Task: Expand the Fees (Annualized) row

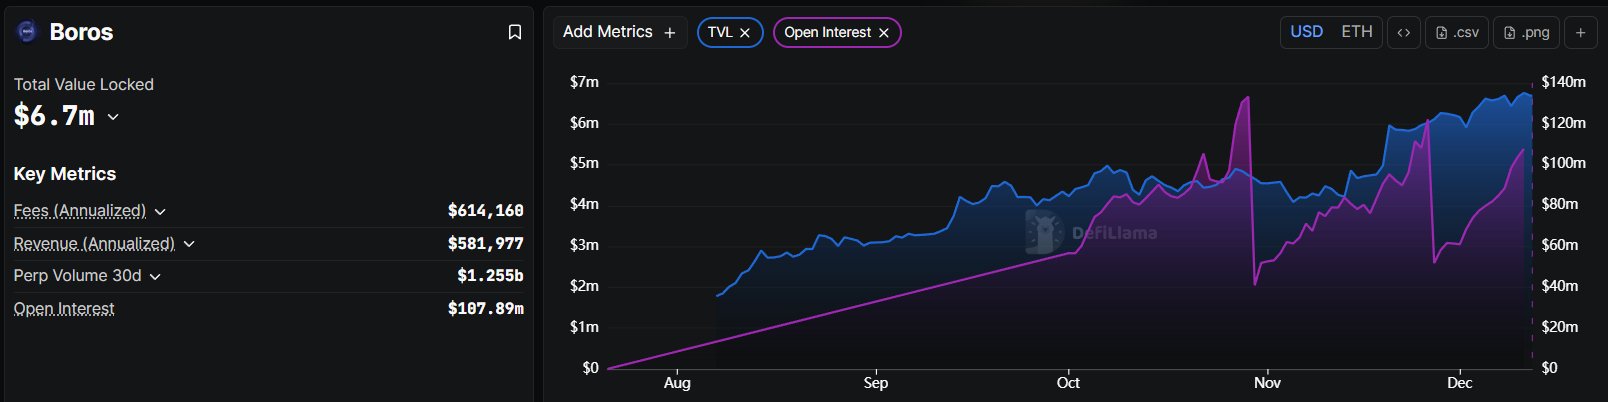Action: 160,211
